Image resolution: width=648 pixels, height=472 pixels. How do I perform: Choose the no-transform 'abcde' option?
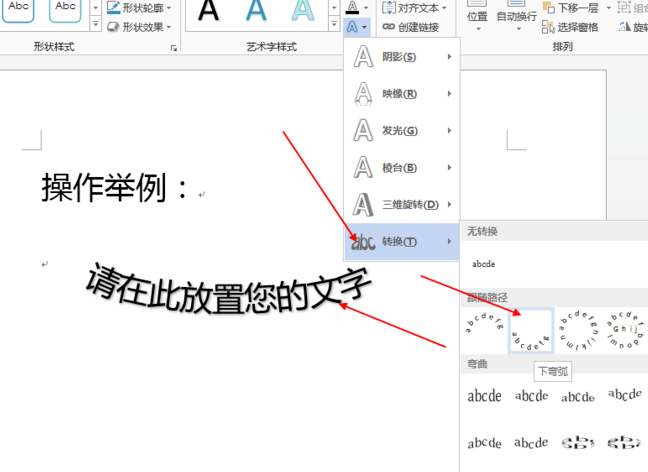coord(484,264)
